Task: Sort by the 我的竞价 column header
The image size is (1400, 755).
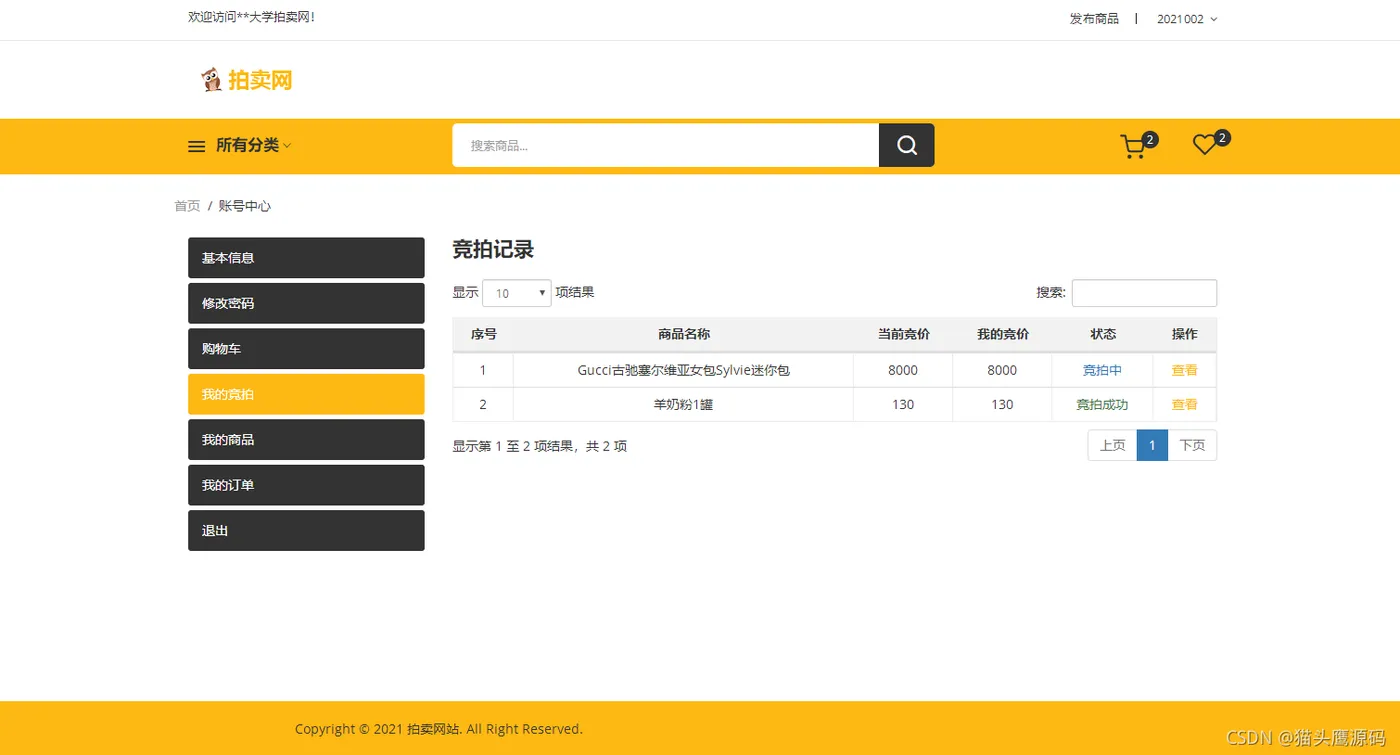Action: point(1003,334)
